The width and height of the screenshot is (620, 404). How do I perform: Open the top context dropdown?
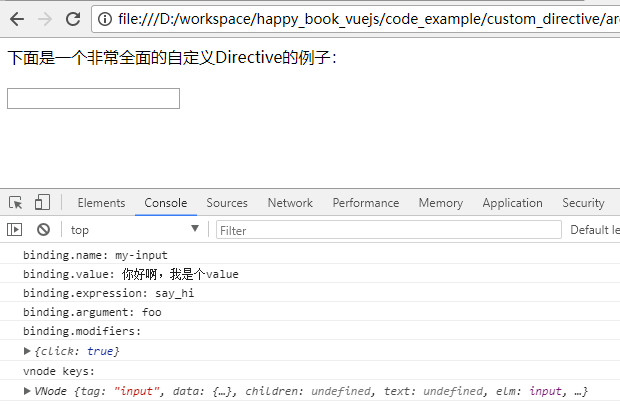pyautogui.click(x=135, y=230)
